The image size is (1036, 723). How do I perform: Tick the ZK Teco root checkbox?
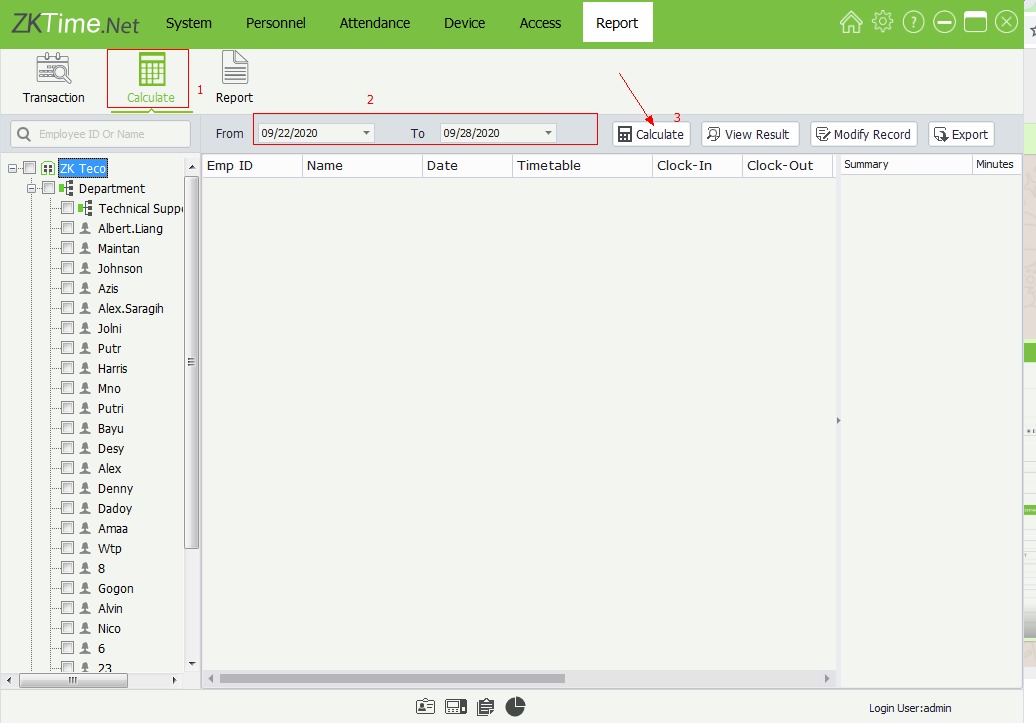(30, 168)
